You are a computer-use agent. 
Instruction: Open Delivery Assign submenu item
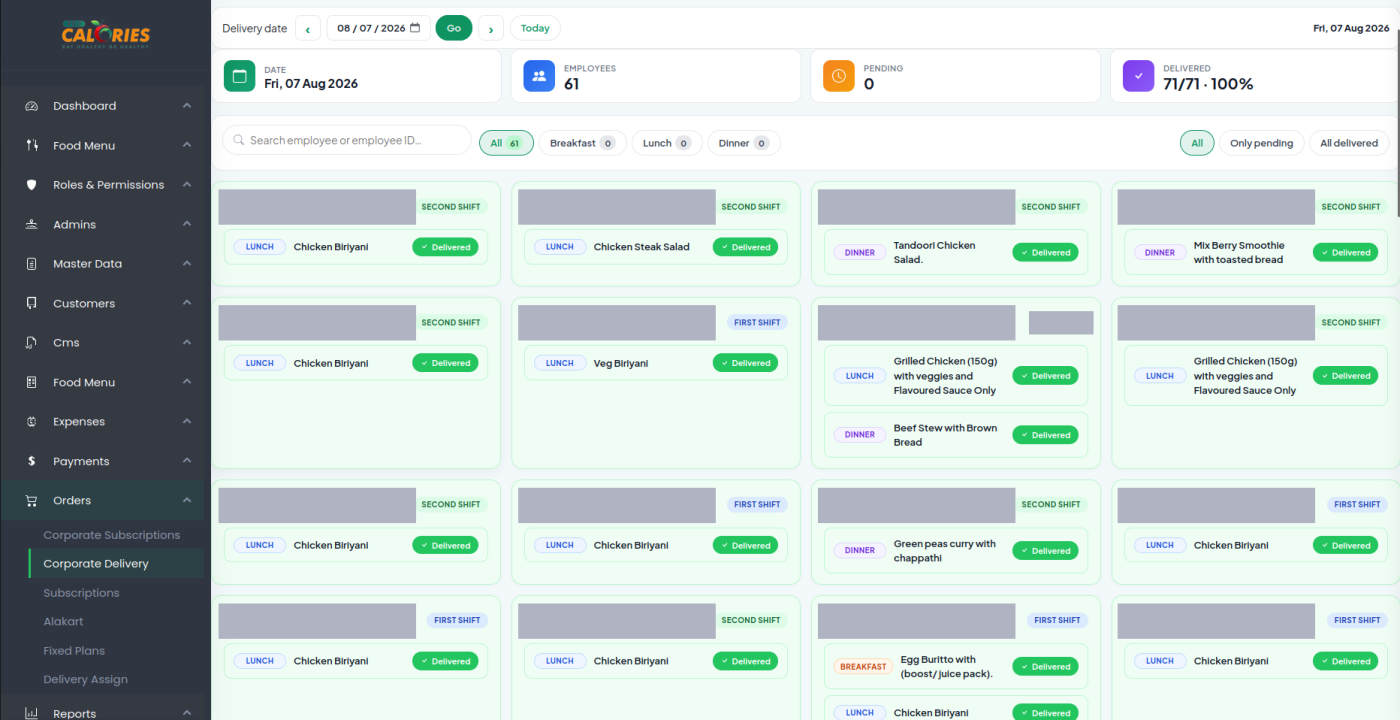[86, 679]
